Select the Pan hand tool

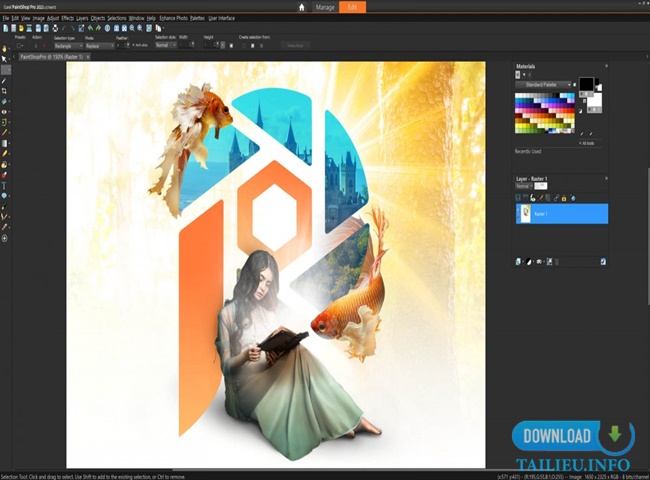(x=4, y=49)
